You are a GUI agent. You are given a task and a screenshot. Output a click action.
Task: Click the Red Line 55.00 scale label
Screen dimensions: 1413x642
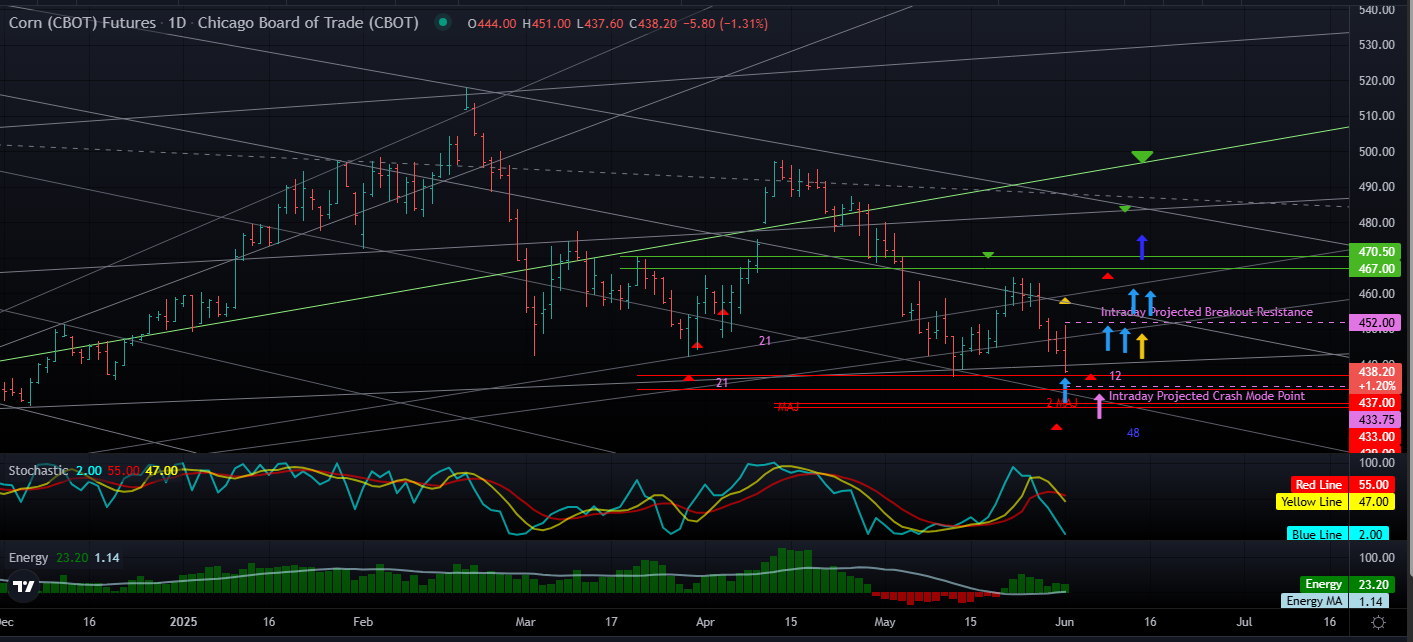(x=1345, y=484)
